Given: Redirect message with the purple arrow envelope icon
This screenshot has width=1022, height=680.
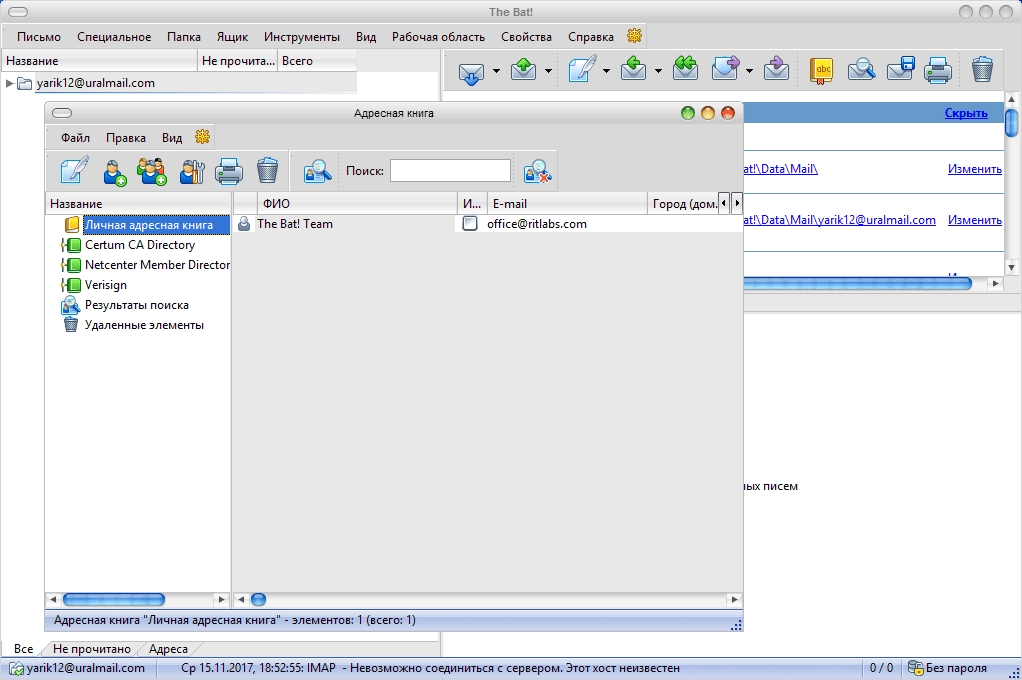Looking at the screenshot, I should coord(776,69).
